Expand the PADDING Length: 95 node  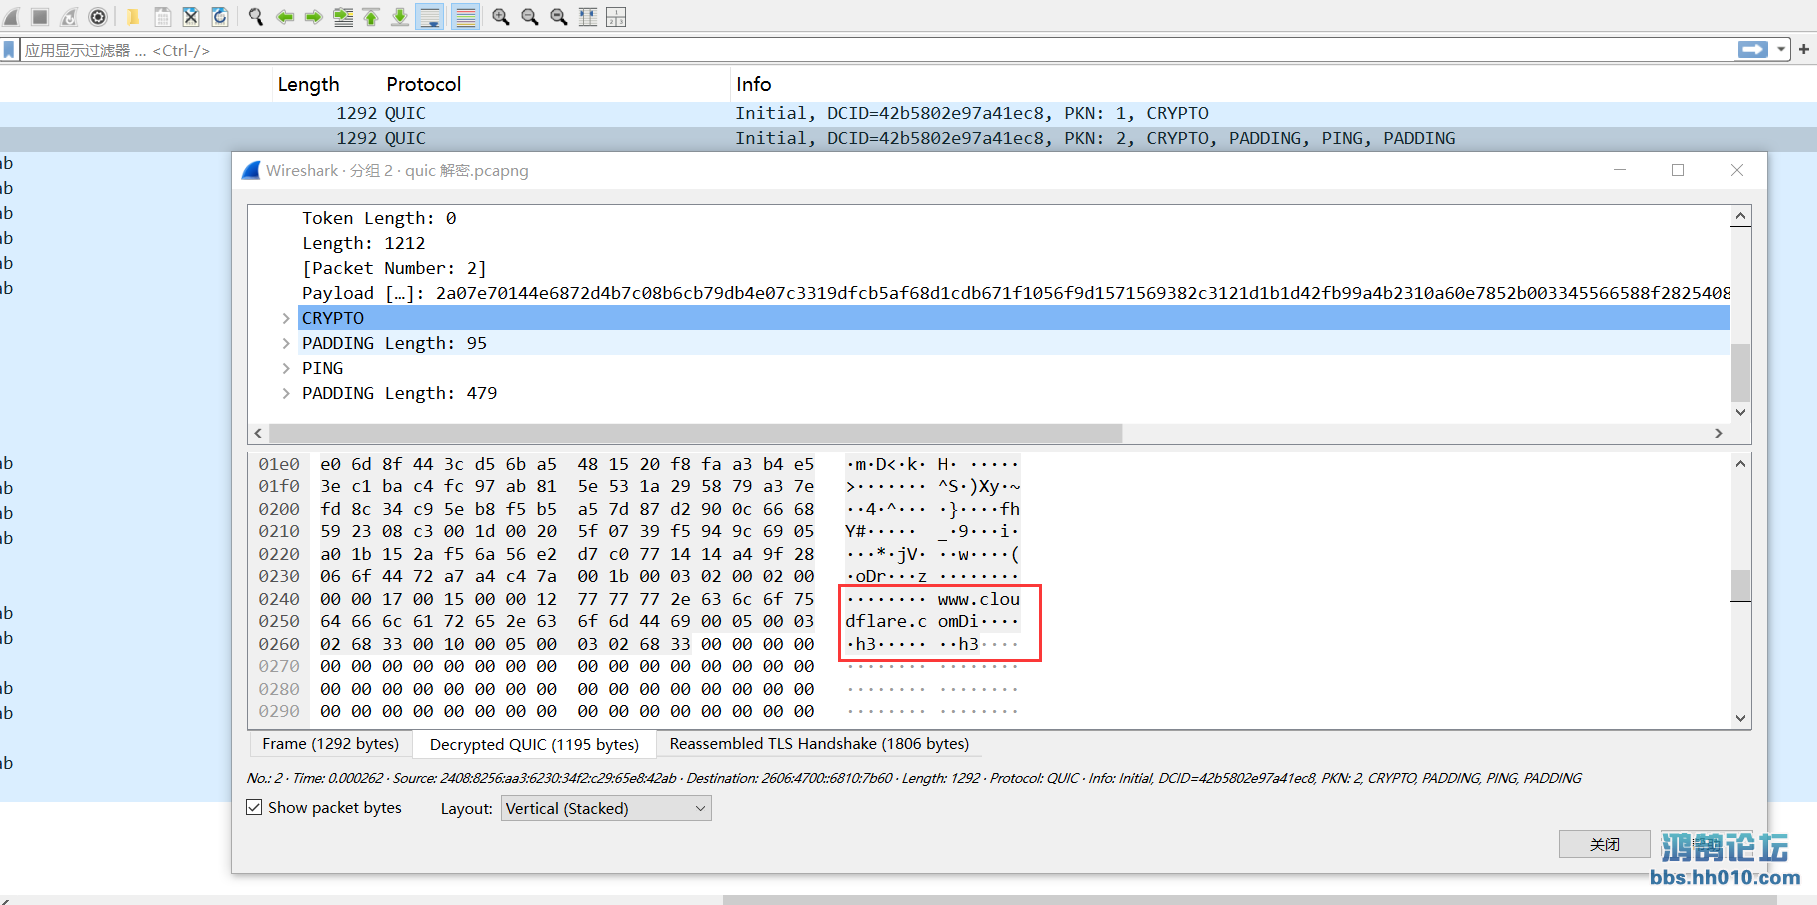coord(286,343)
